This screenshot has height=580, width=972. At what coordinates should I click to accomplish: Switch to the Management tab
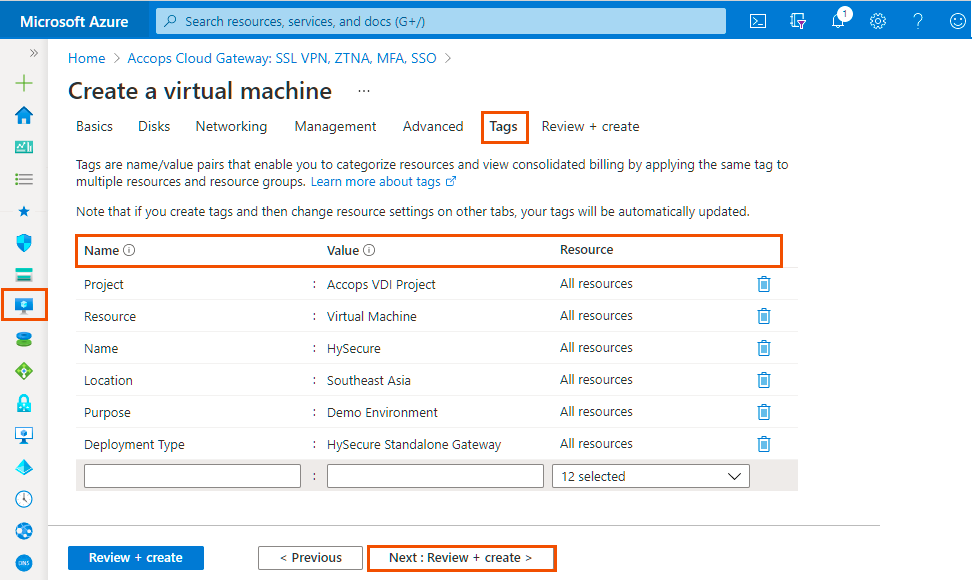335,126
